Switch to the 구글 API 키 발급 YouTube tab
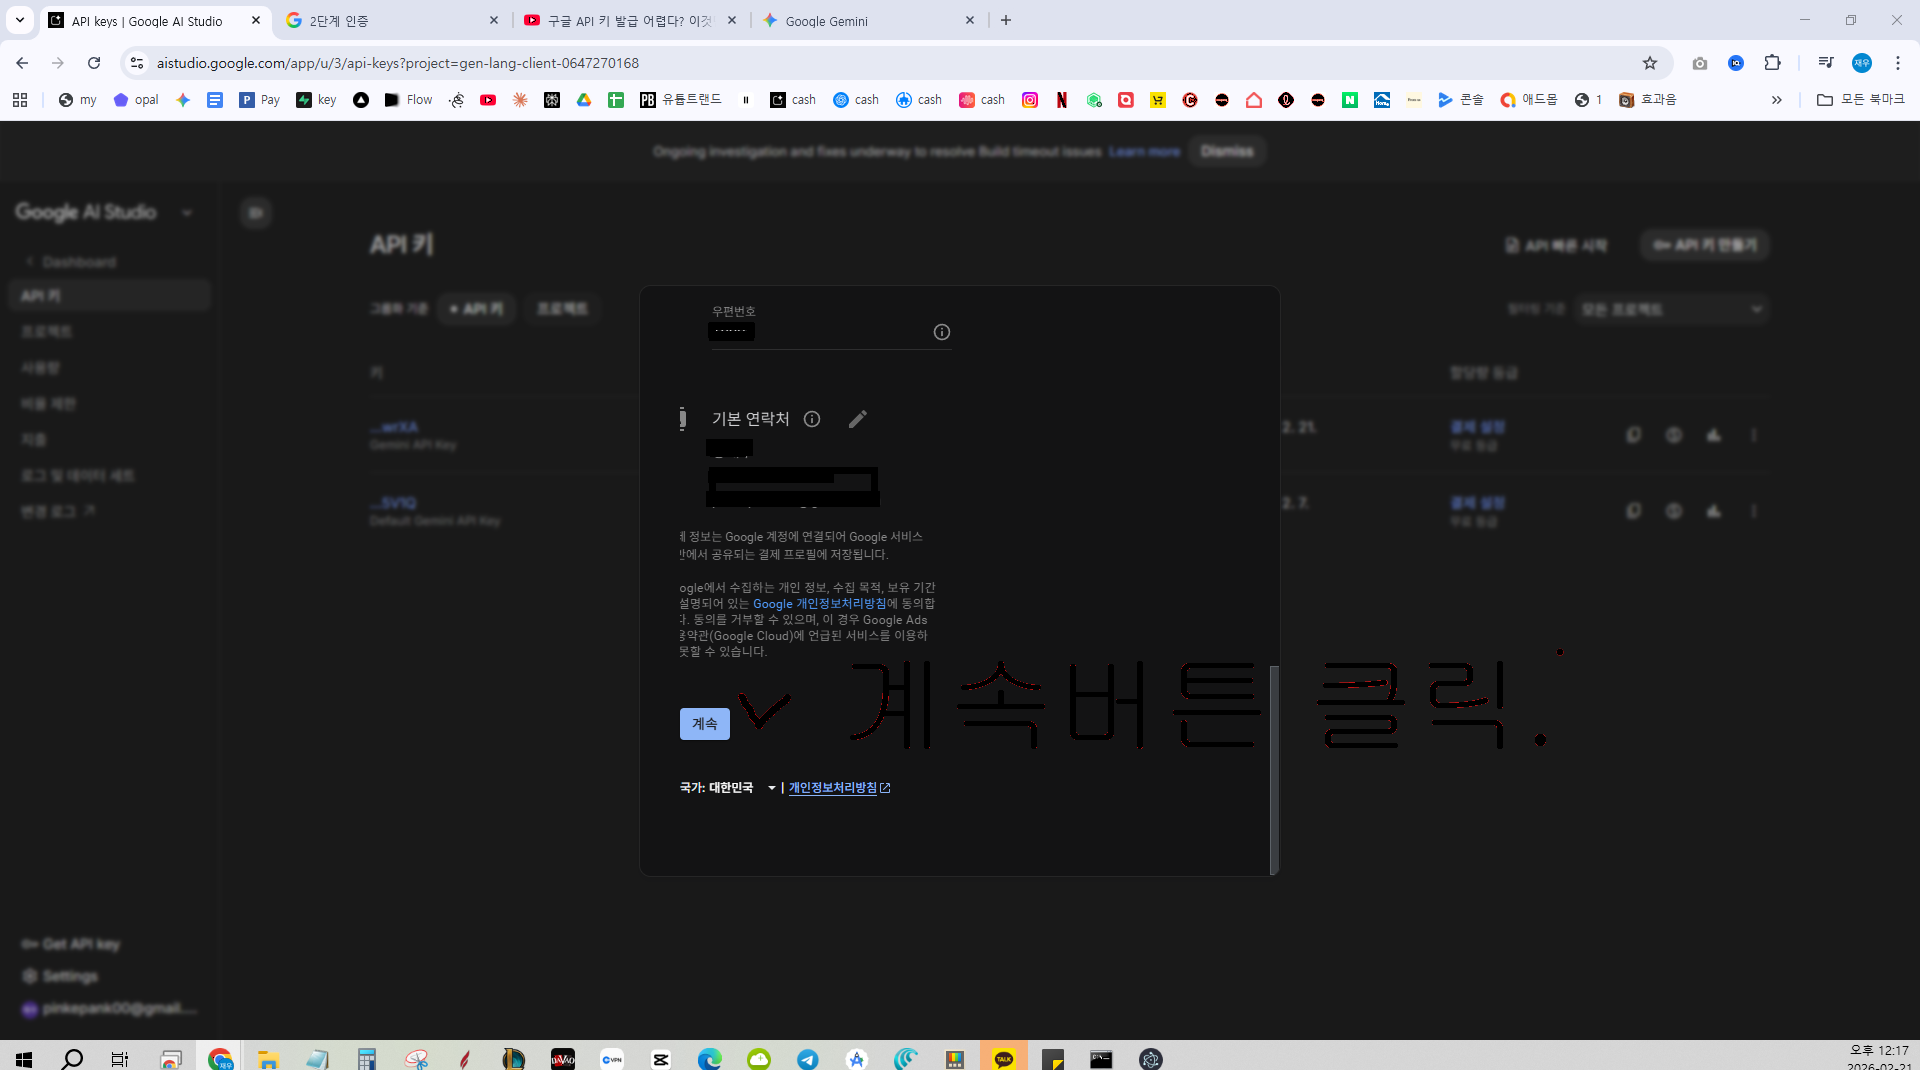Screen dimensions: 1920x1070 click(x=630, y=20)
